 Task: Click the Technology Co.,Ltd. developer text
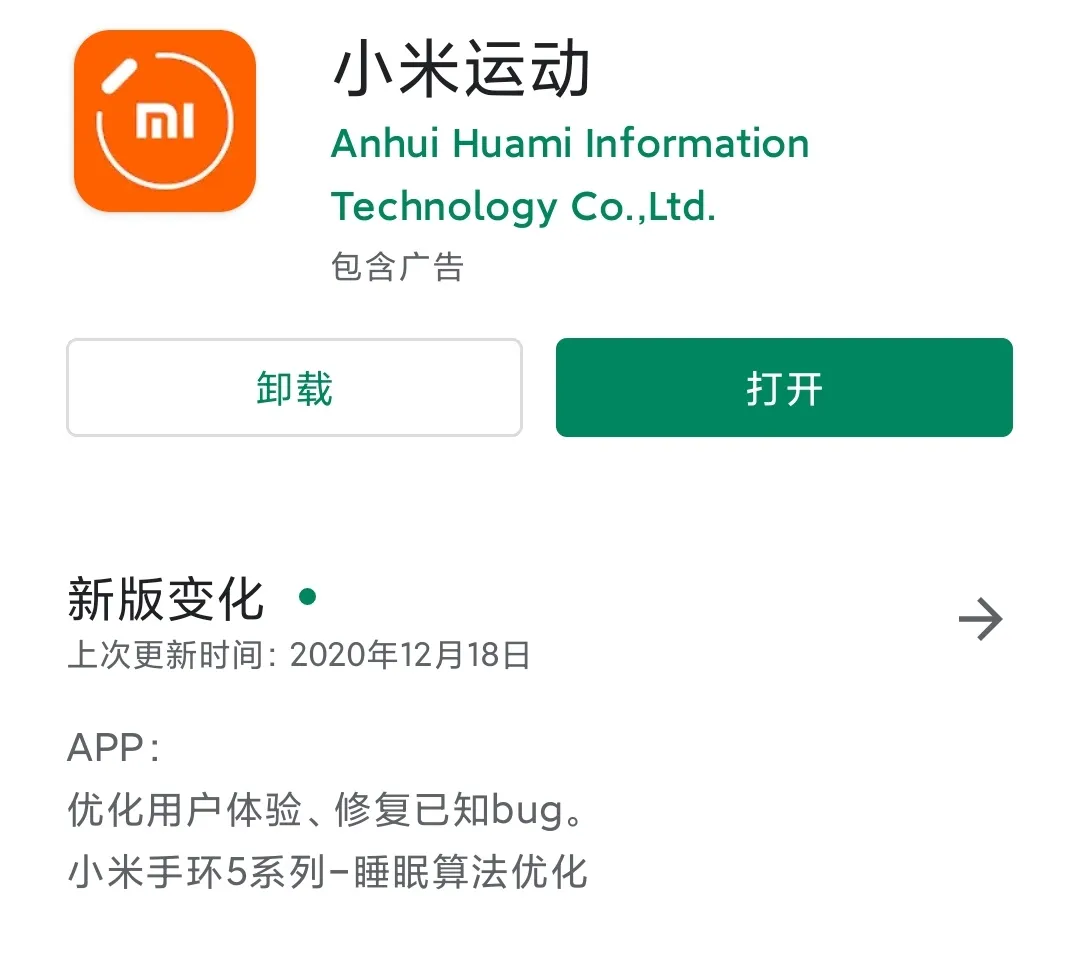point(523,207)
